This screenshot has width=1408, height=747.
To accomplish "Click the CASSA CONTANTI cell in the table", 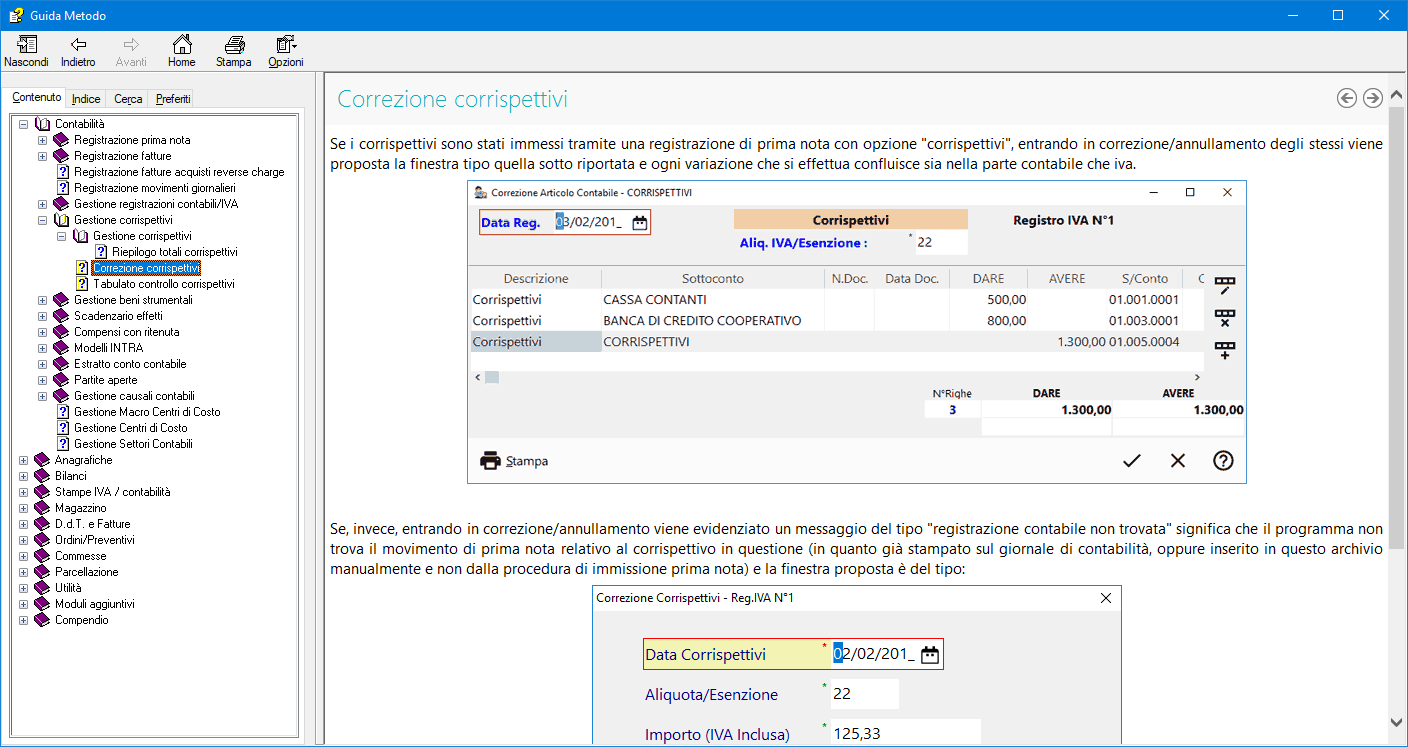I will coord(712,299).
